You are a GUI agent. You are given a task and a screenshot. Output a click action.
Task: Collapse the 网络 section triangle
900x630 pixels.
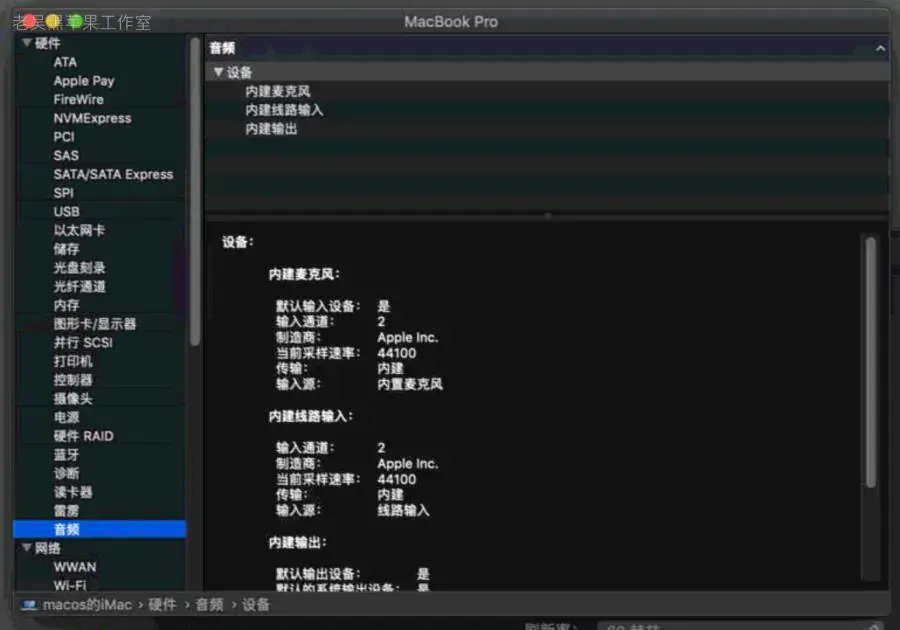pyautogui.click(x=26, y=548)
